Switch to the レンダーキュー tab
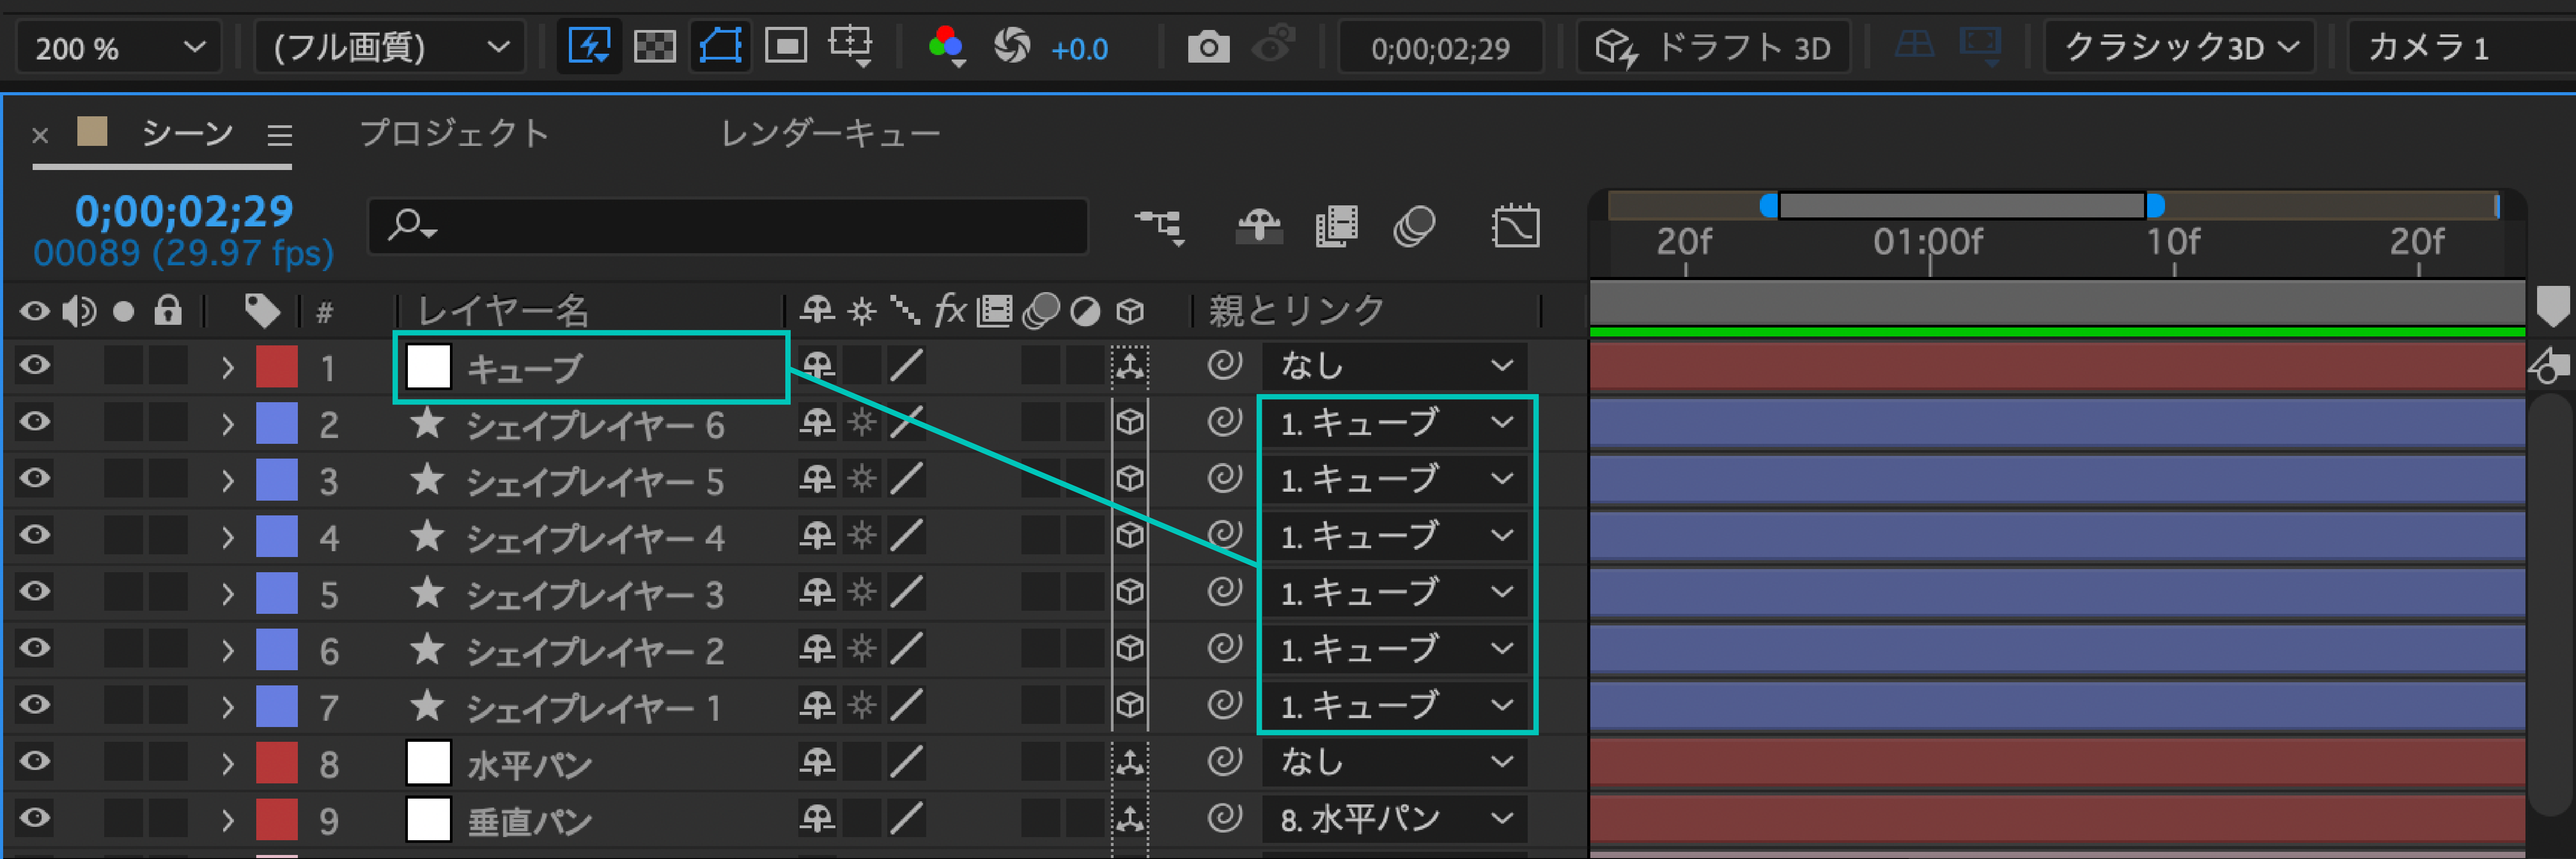This screenshot has width=2576, height=859. point(831,133)
